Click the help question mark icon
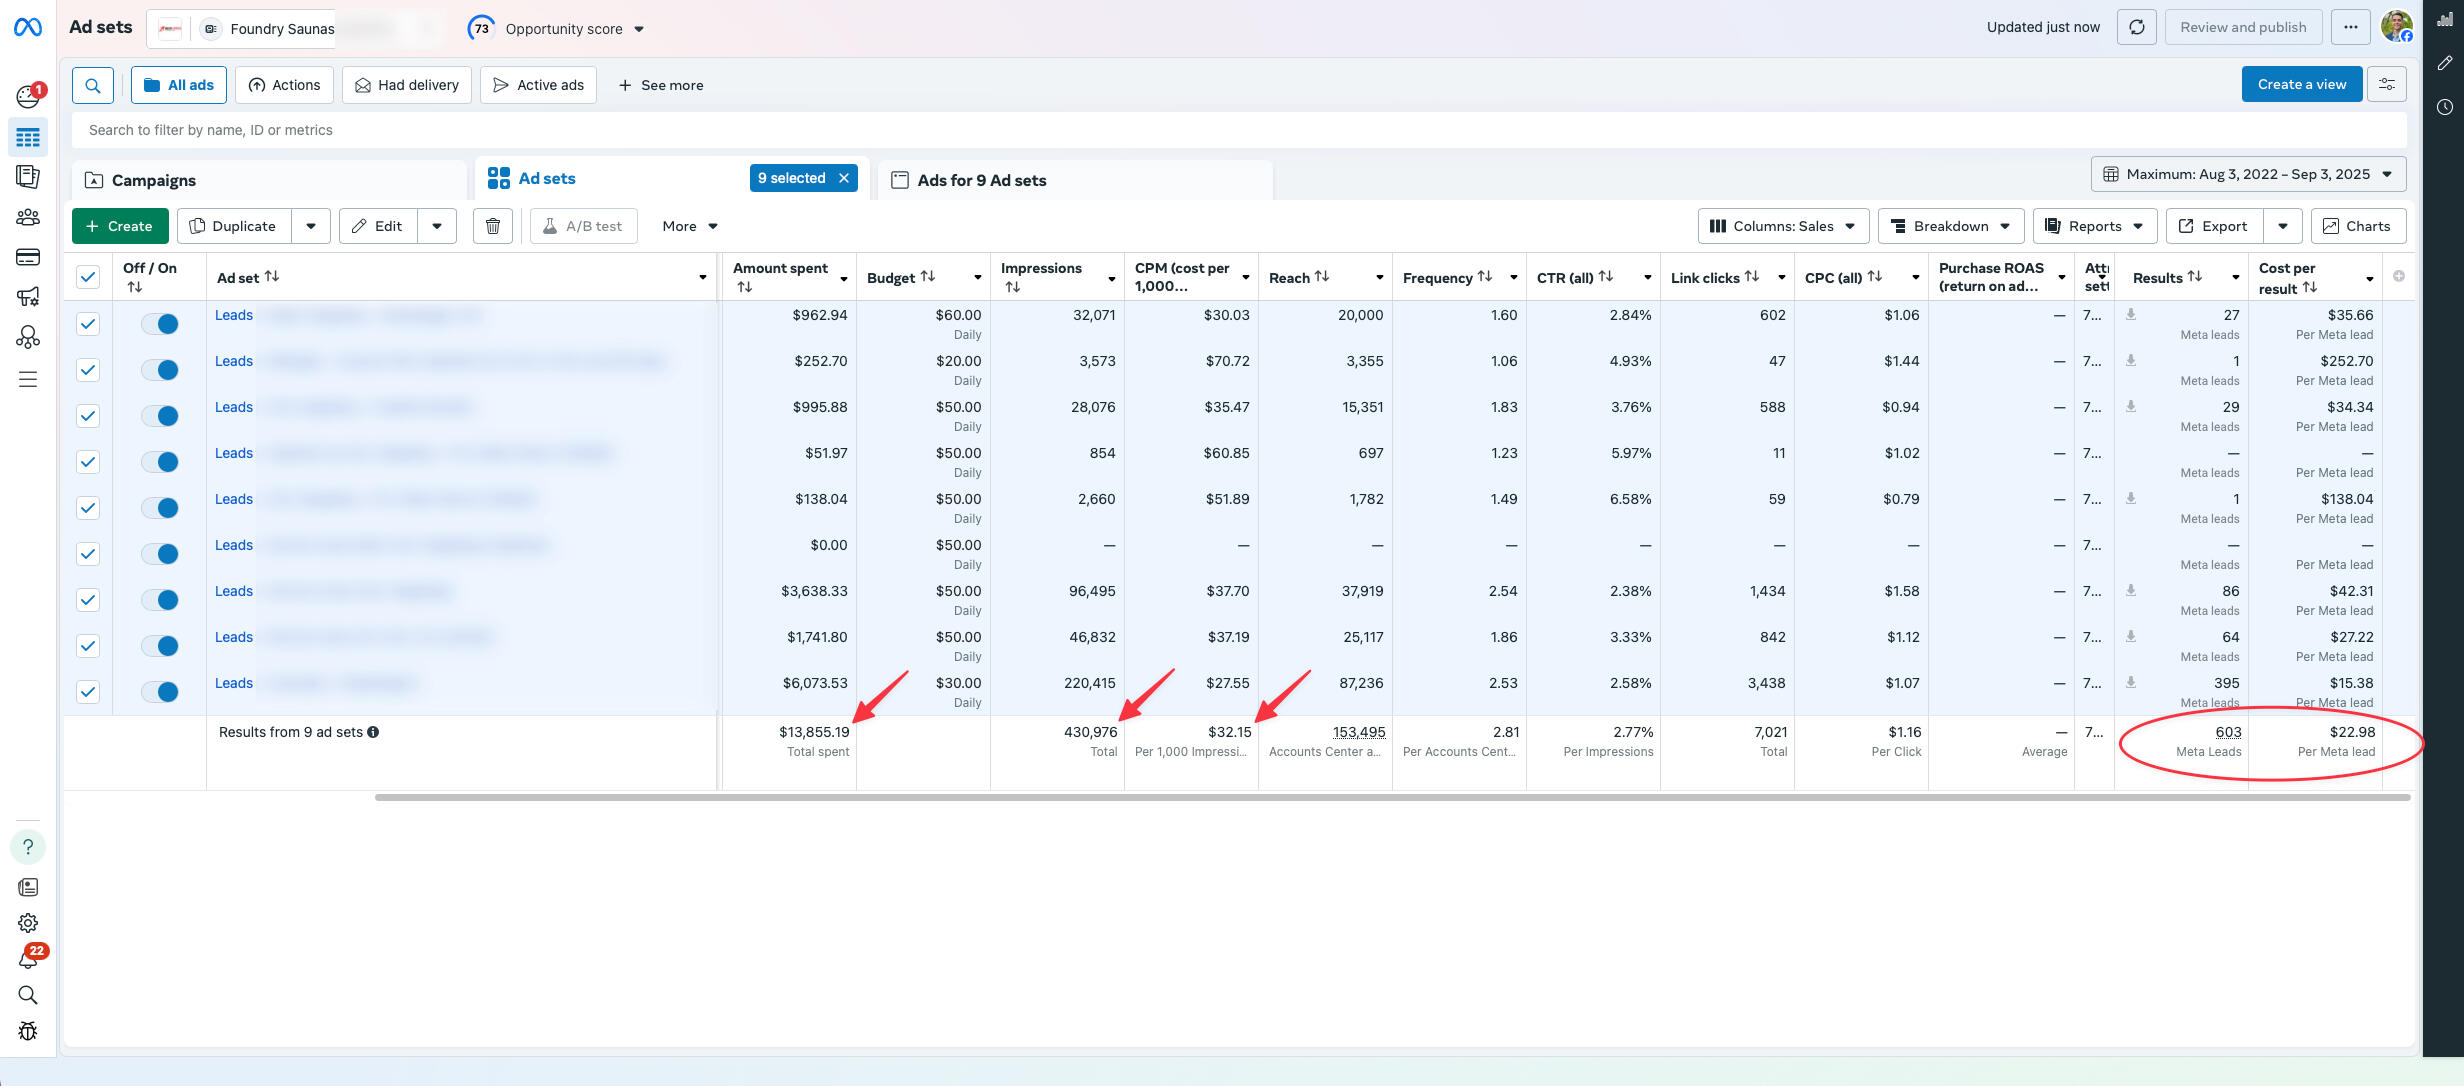The image size is (2464, 1086). (28, 847)
